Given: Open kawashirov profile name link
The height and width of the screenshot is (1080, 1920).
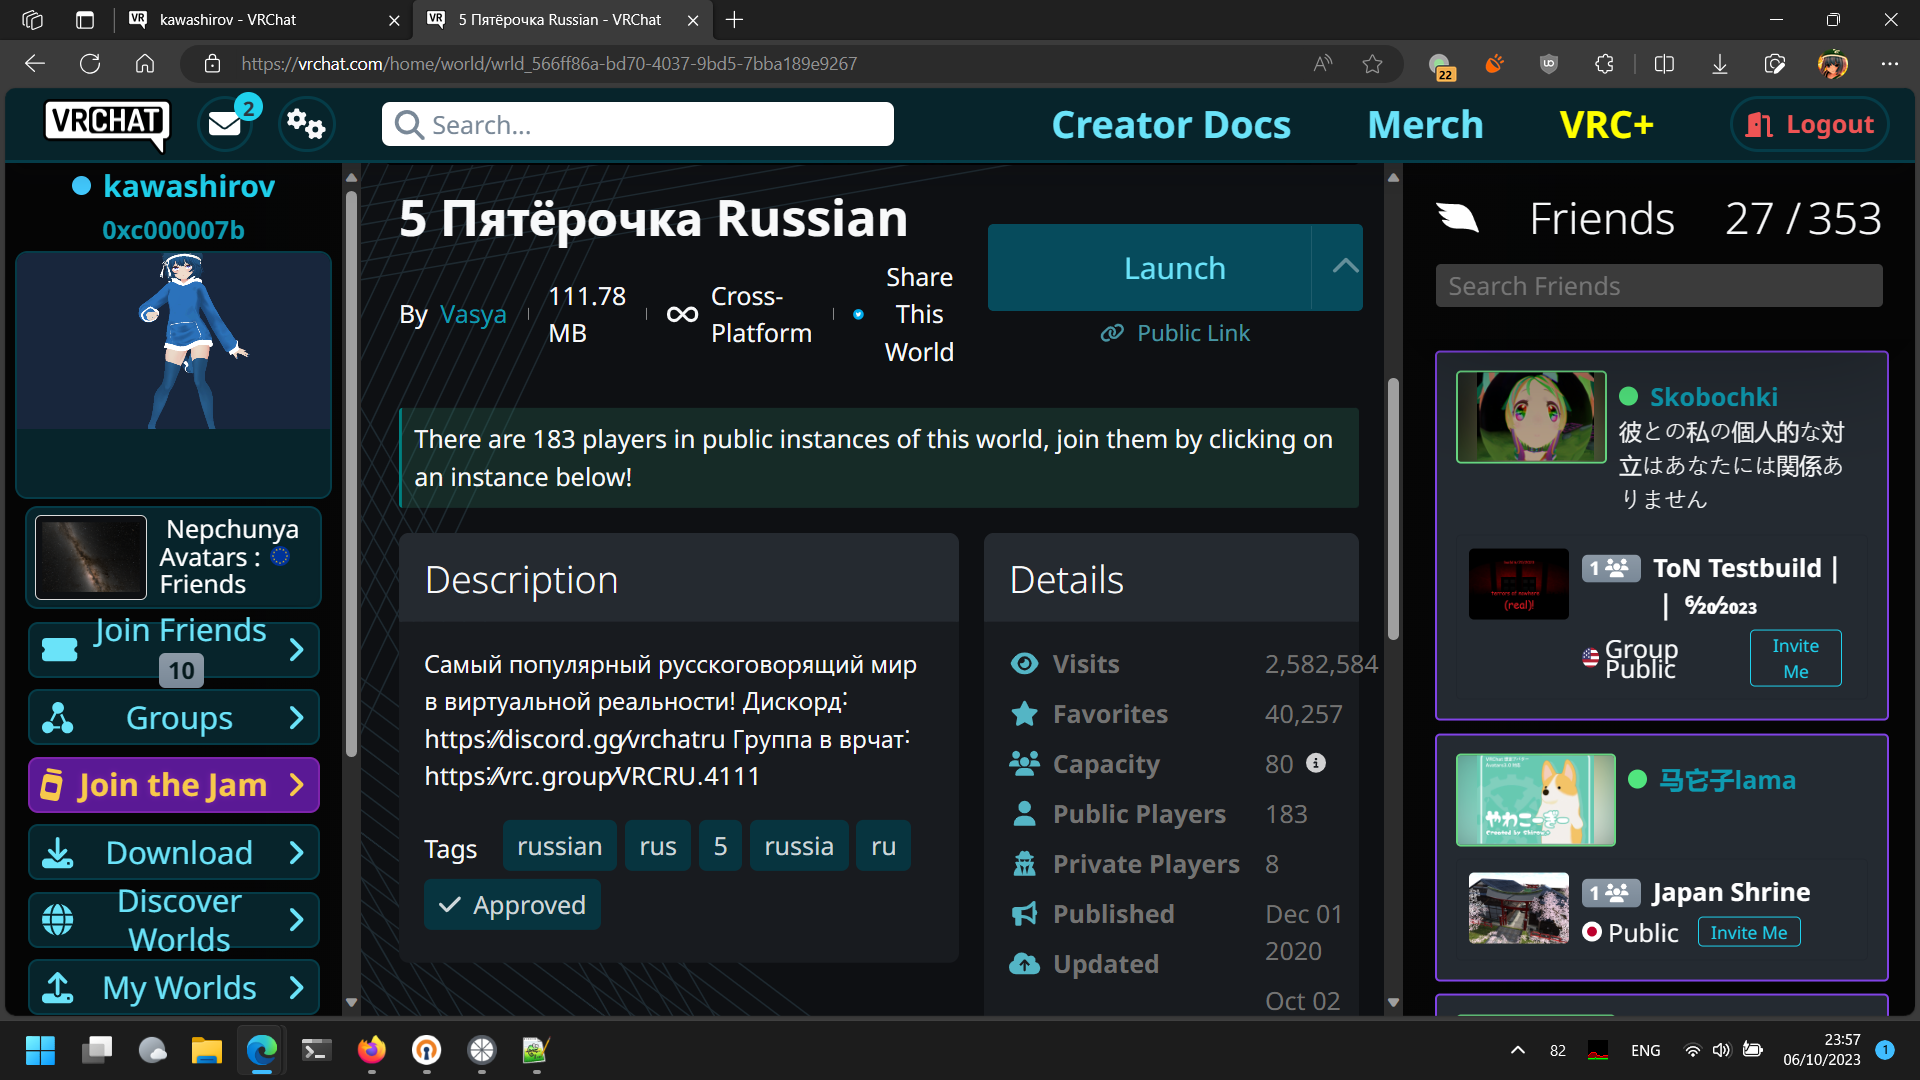Looking at the screenshot, I should (x=189, y=186).
